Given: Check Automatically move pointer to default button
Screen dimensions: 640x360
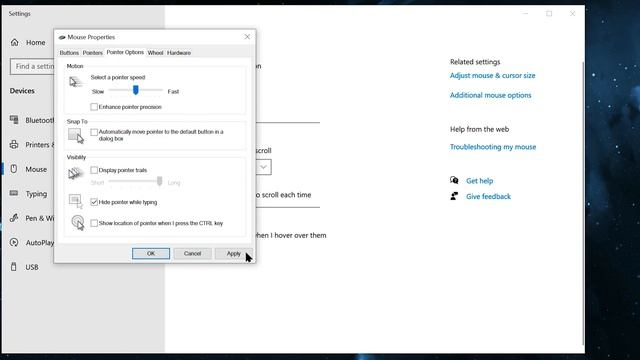Looking at the screenshot, I should pos(94,132).
